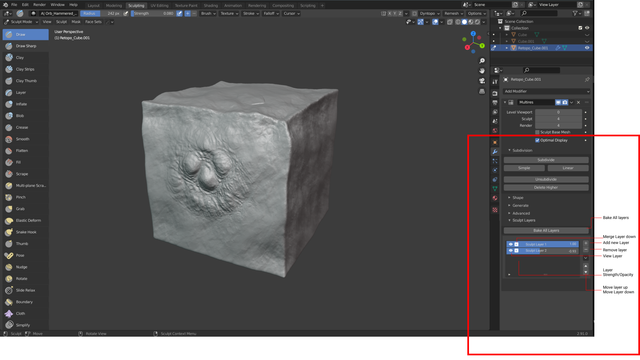The image size is (640, 360).
Task: Select the Nudge brush
Action: pos(25,267)
